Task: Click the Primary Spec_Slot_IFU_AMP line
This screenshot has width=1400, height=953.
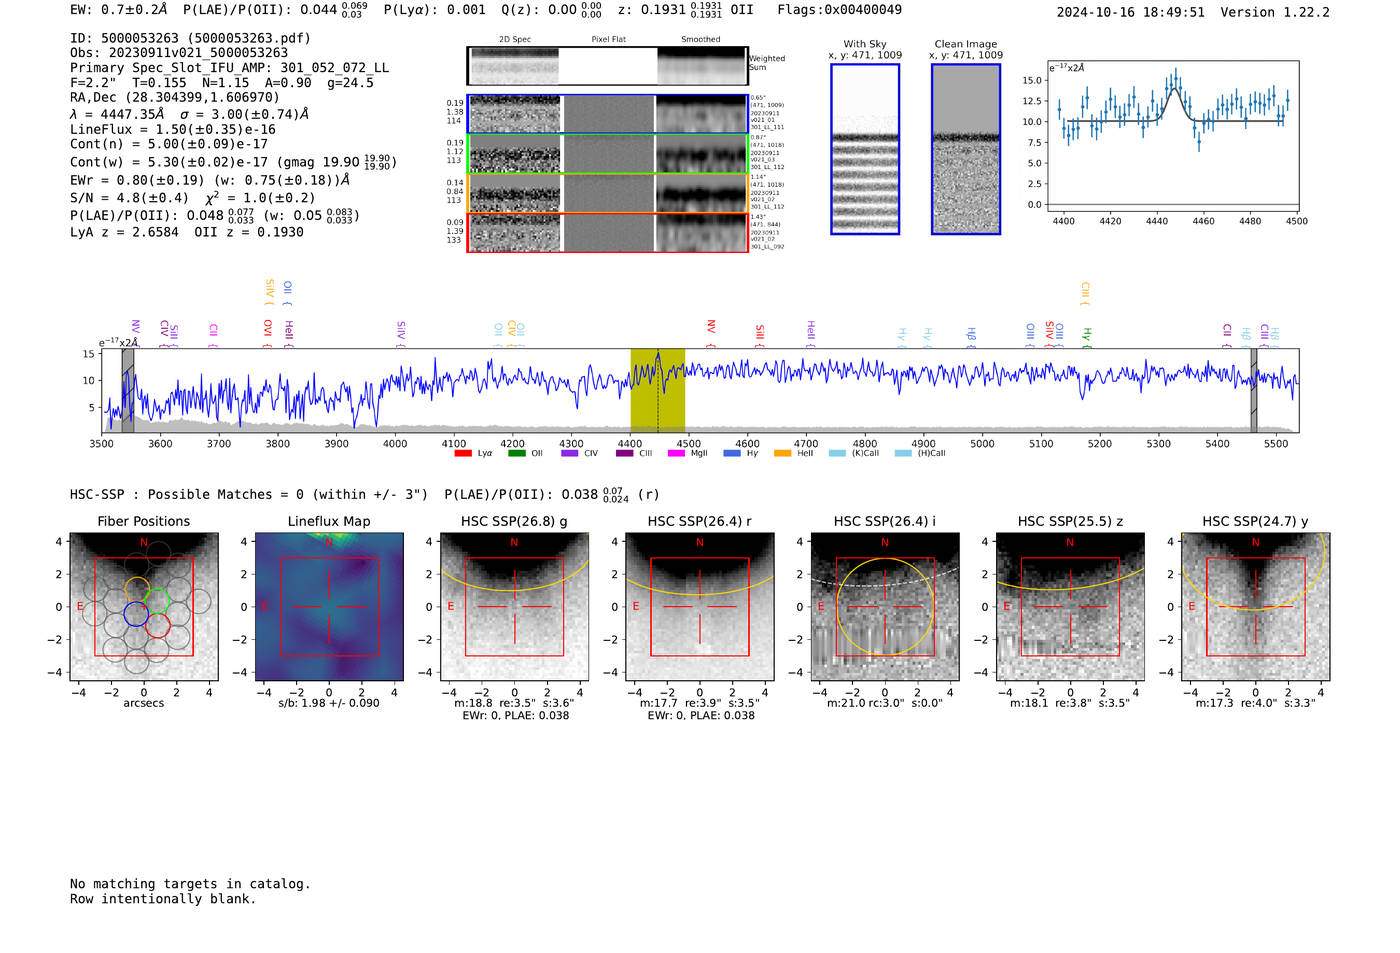Action: click(230, 68)
